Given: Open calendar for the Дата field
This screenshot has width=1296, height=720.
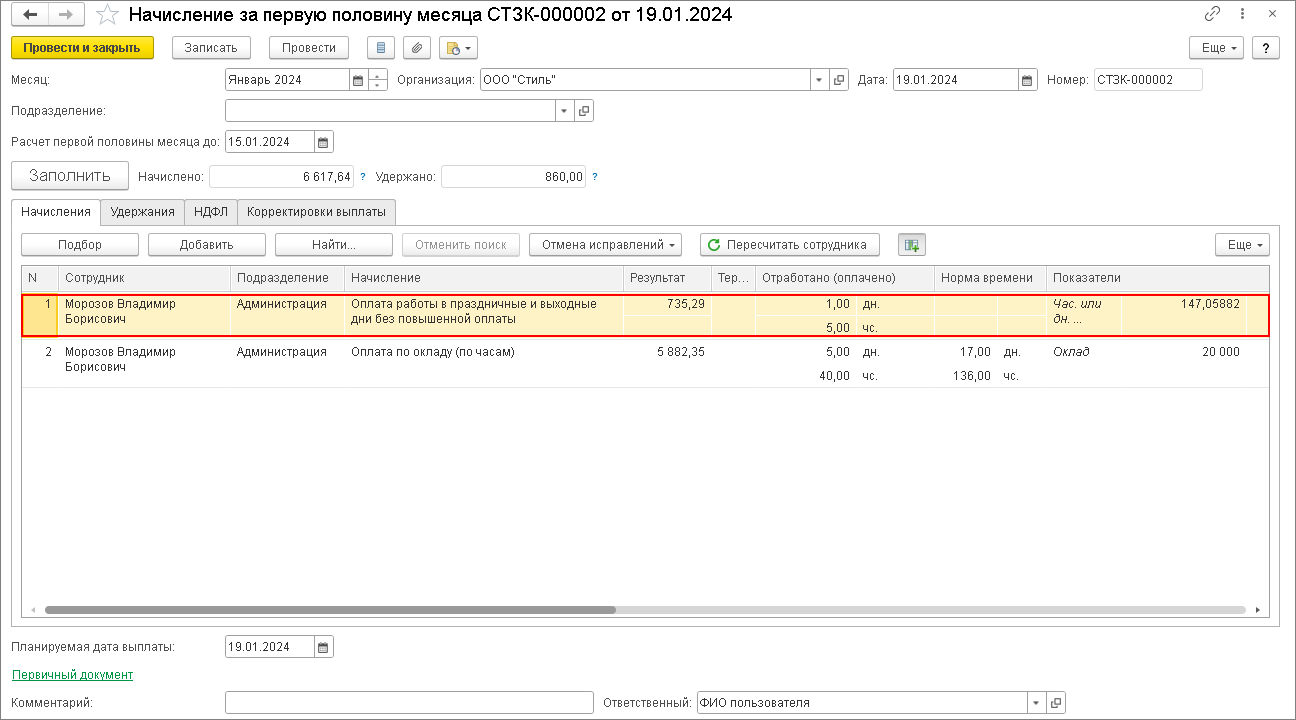Looking at the screenshot, I should tap(1027, 80).
